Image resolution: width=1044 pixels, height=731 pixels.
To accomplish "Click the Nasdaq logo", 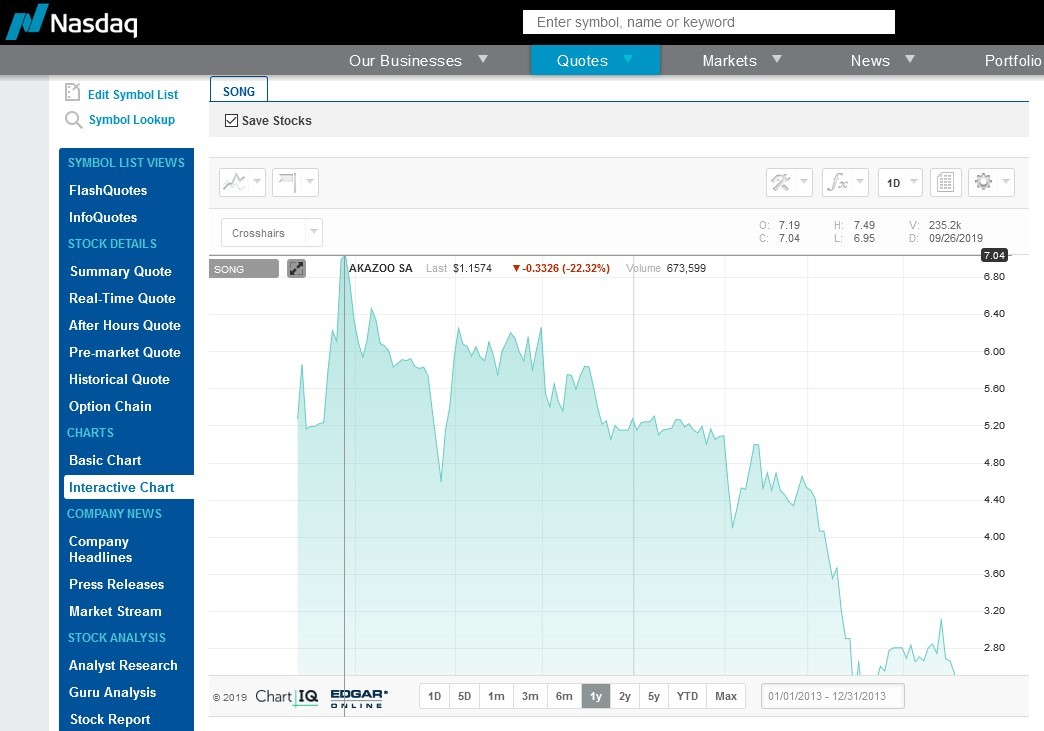I will click(72, 22).
